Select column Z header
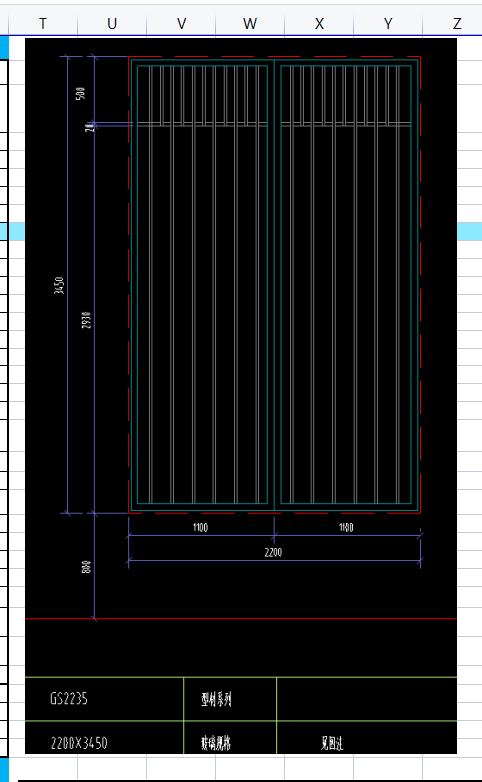Screen dimensions: 482x782 [455, 23]
